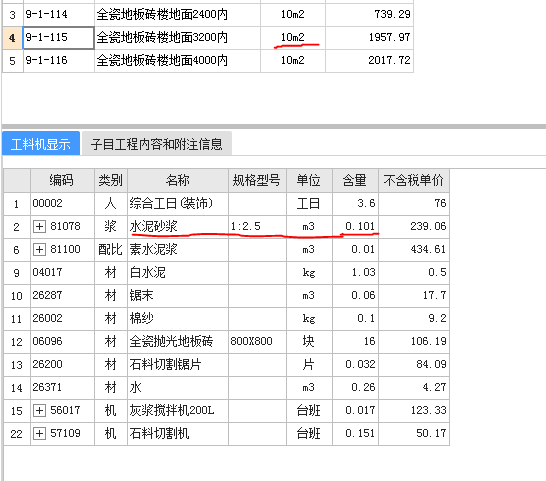Viewport: 546px width, 481px height.
Task: Click the 单位 column header
Action: point(309,180)
